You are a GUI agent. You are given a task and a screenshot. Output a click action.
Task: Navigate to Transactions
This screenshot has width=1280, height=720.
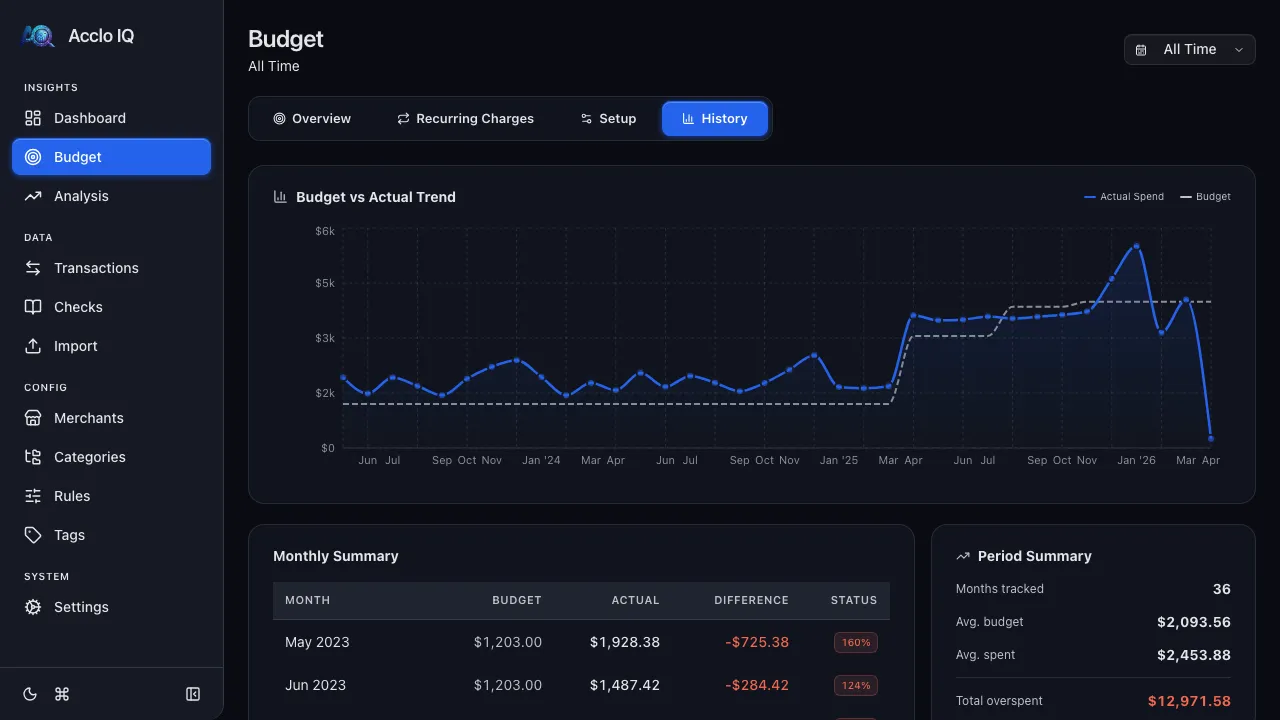pos(111,268)
